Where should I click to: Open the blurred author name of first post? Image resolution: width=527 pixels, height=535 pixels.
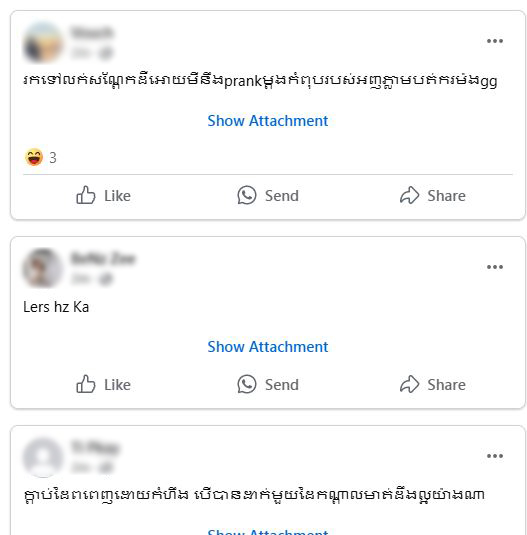coord(92,33)
